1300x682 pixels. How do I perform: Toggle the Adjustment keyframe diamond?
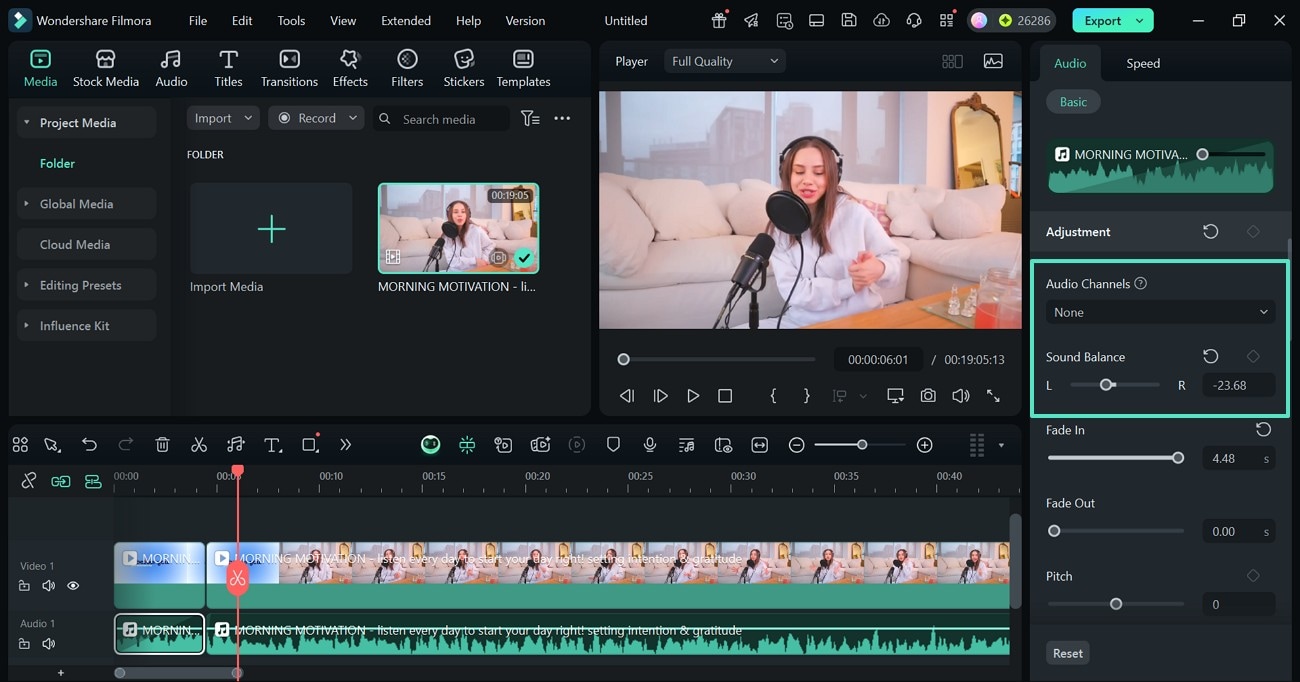1253,231
